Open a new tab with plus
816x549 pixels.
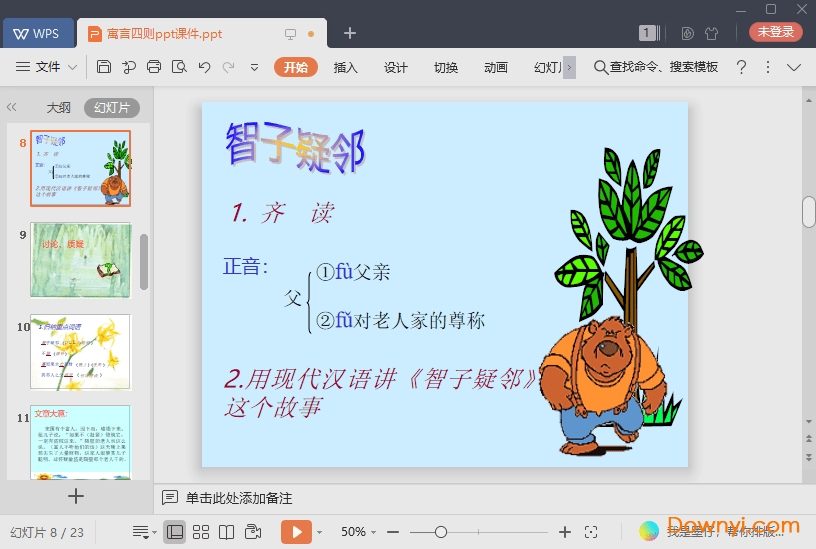350,33
